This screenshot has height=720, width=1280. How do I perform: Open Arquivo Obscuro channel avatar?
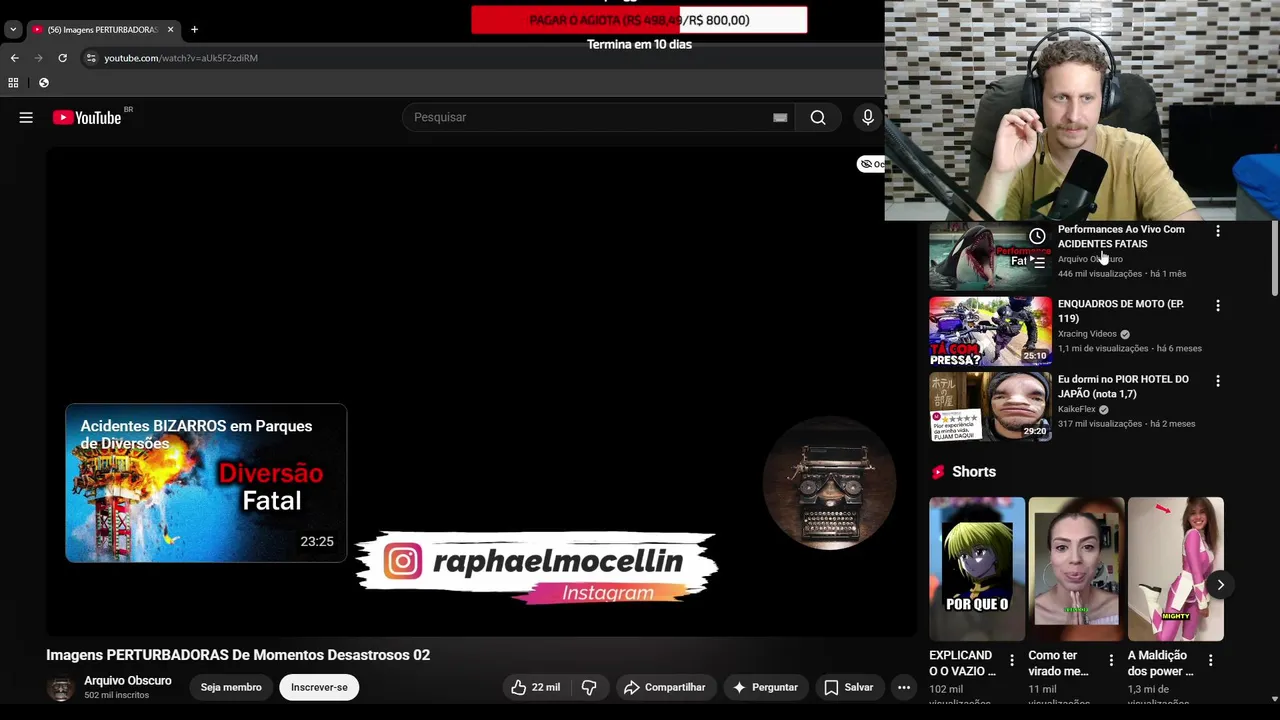click(x=61, y=688)
